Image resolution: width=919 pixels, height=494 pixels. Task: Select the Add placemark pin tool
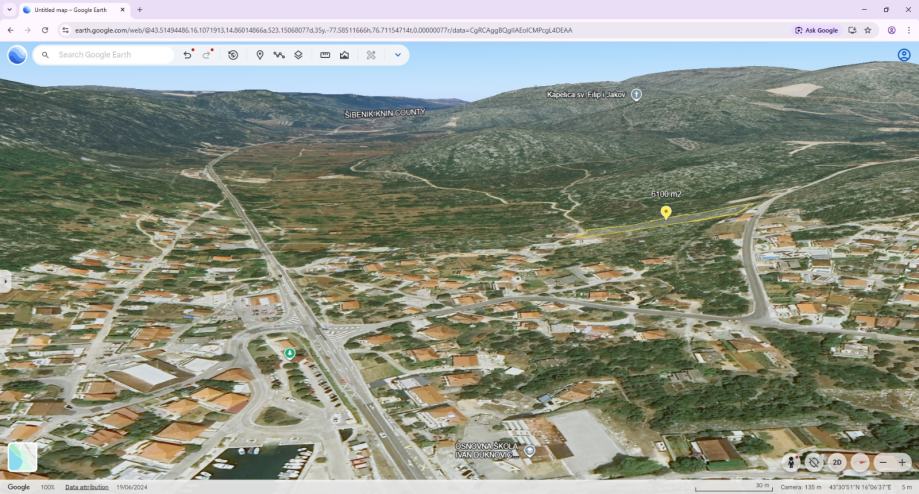tap(260, 55)
